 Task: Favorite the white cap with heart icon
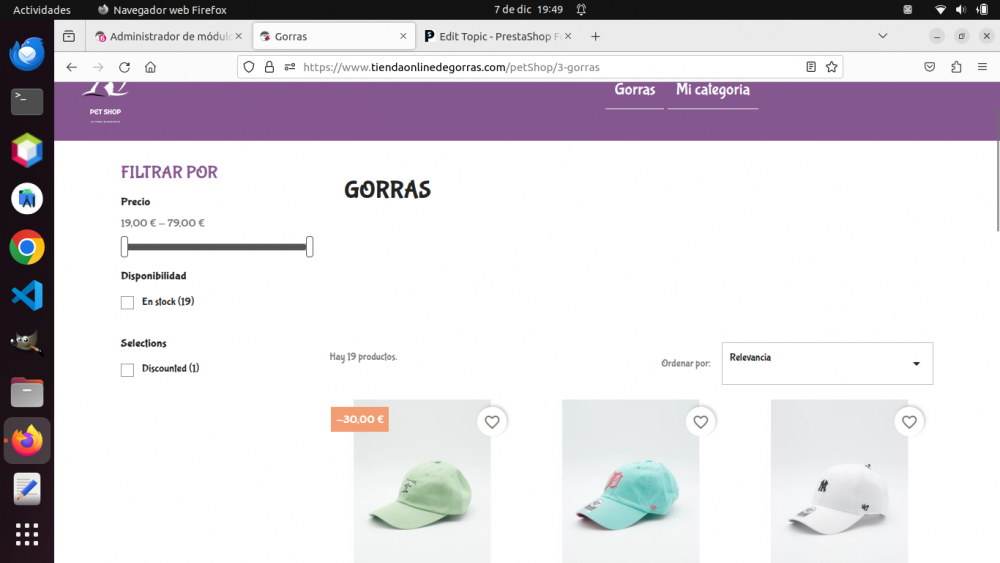pyautogui.click(x=909, y=422)
